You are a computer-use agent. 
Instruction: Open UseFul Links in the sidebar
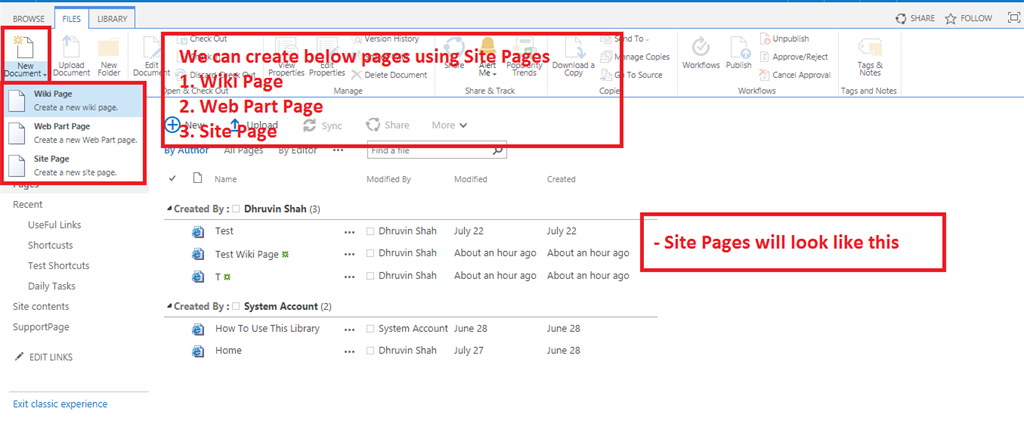pos(54,225)
